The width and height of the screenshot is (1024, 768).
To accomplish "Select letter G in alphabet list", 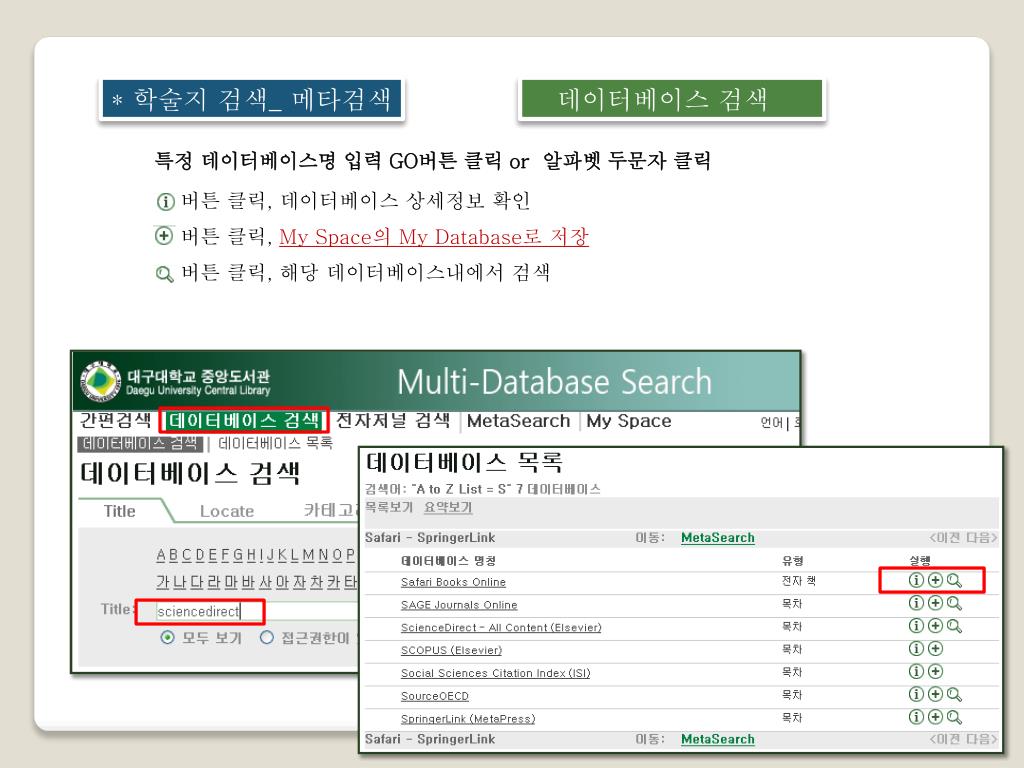I will [238, 555].
